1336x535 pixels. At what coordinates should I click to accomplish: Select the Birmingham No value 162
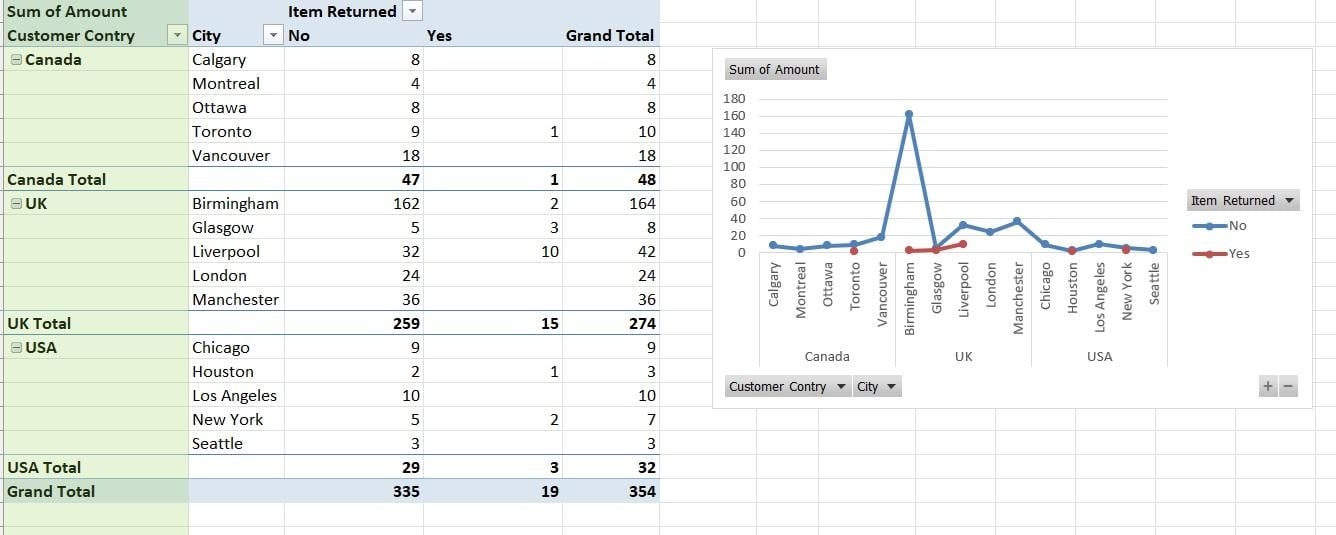coord(354,204)
